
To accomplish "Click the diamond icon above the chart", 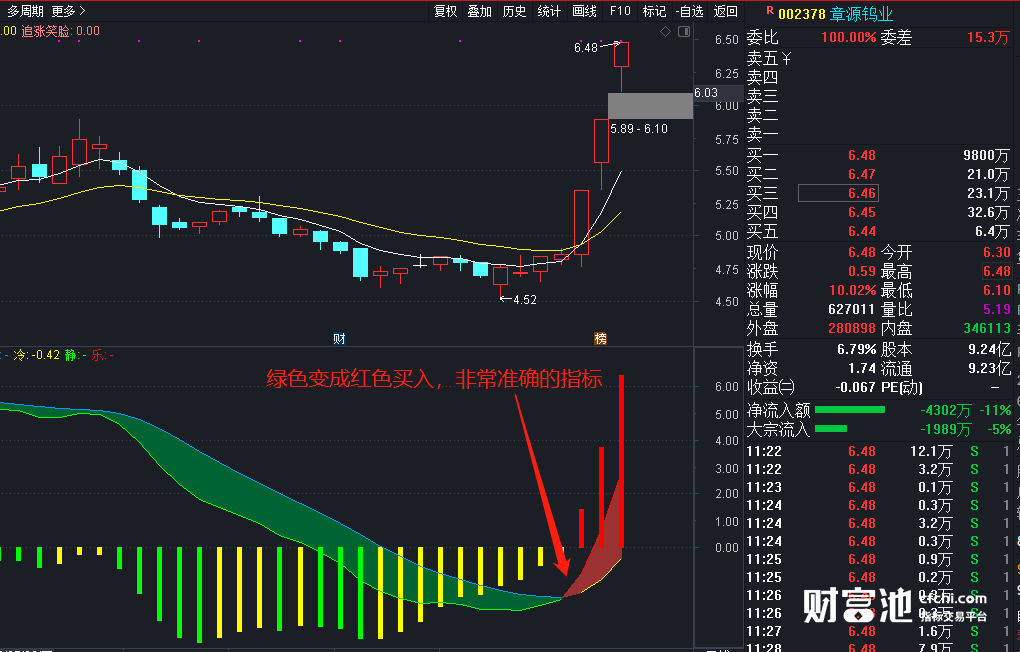I will coord(665,31).
